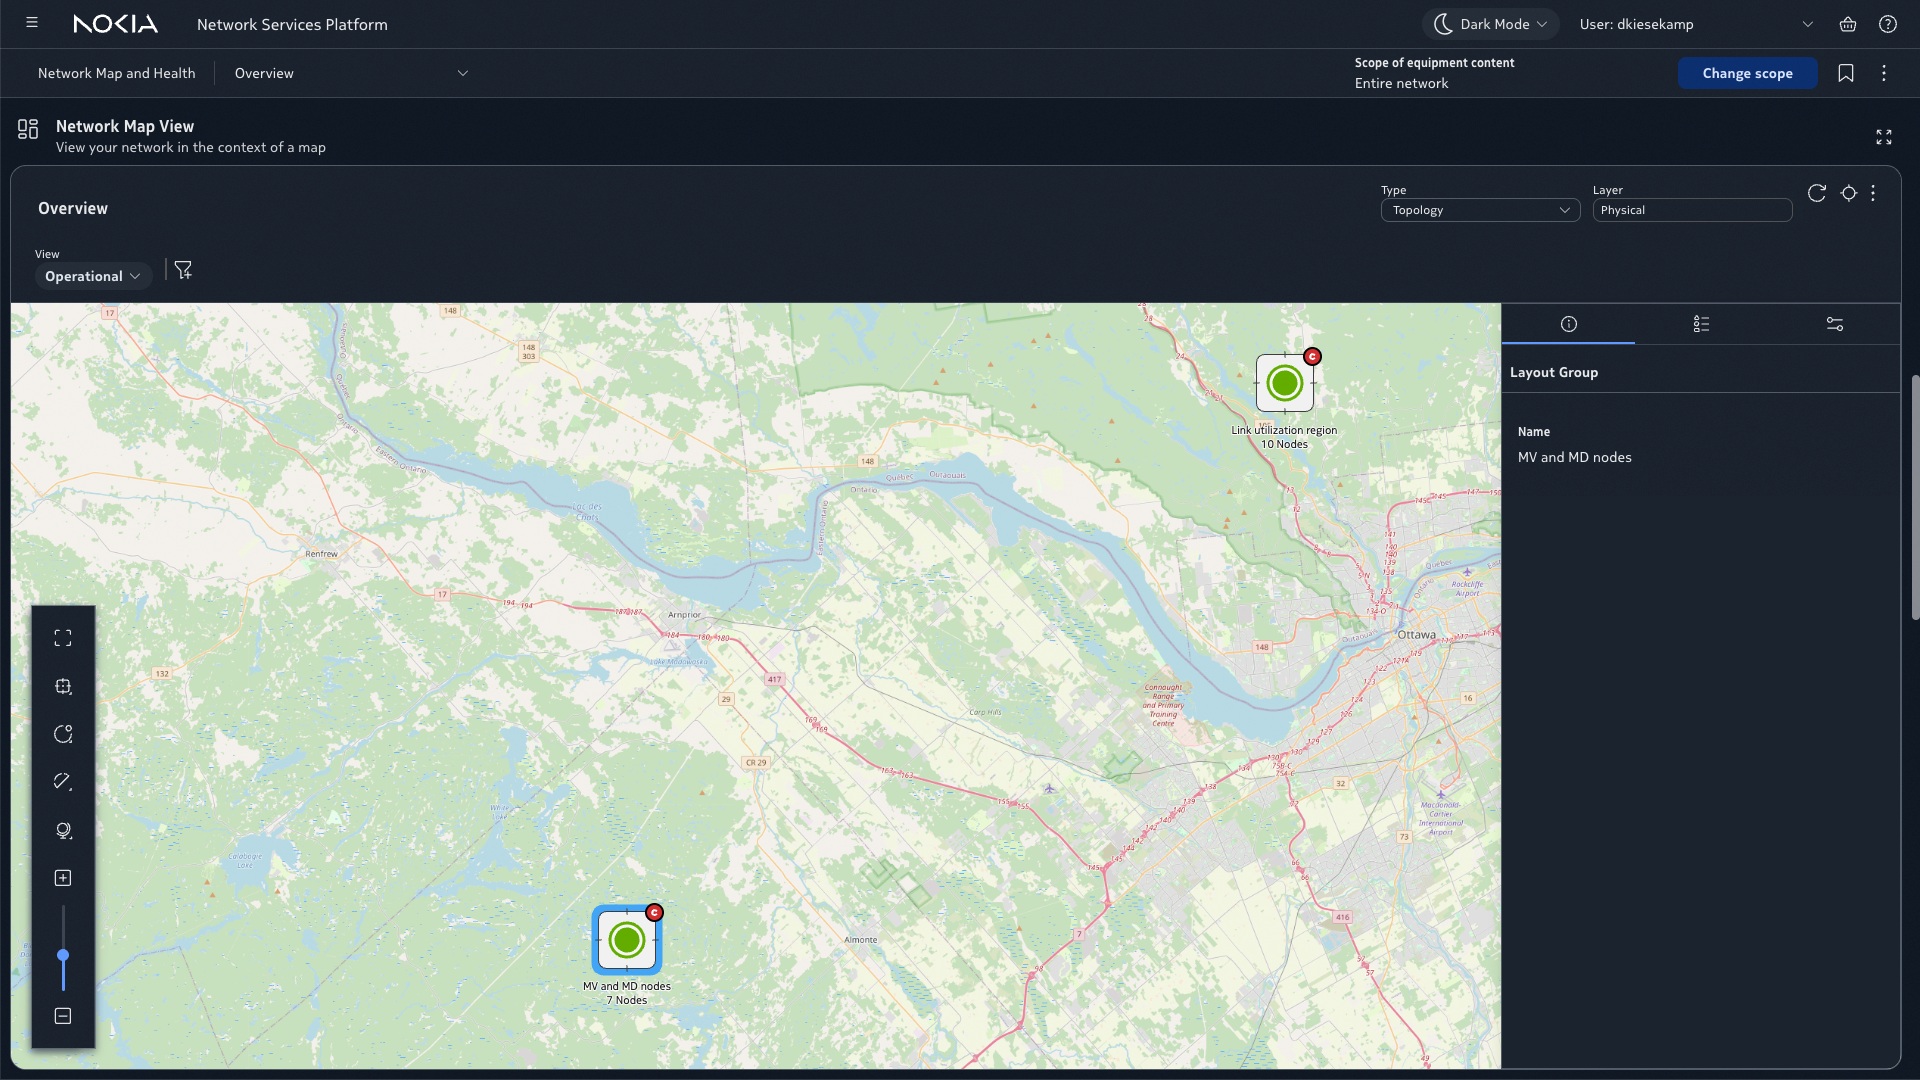
Task: Open the Overview navigation dropdown
Action: pos(350,73)
